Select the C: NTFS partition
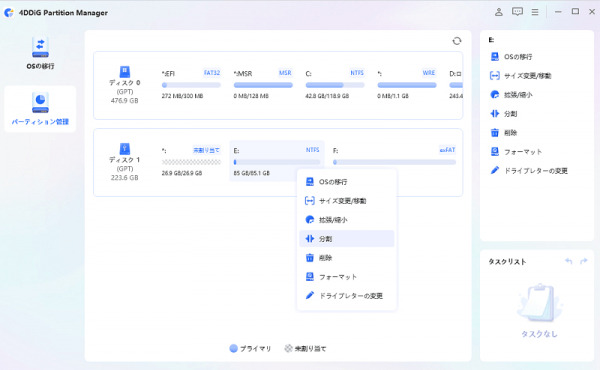Viewport: 600px width, 370px height. pyautogui.click(x=335, y=85)
